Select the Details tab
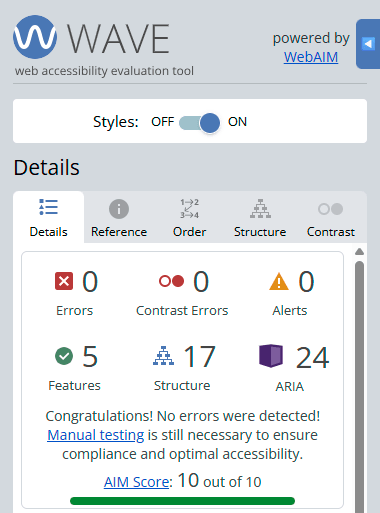The height and width of the screenshot is (513, 380). [x=49, y=218]
